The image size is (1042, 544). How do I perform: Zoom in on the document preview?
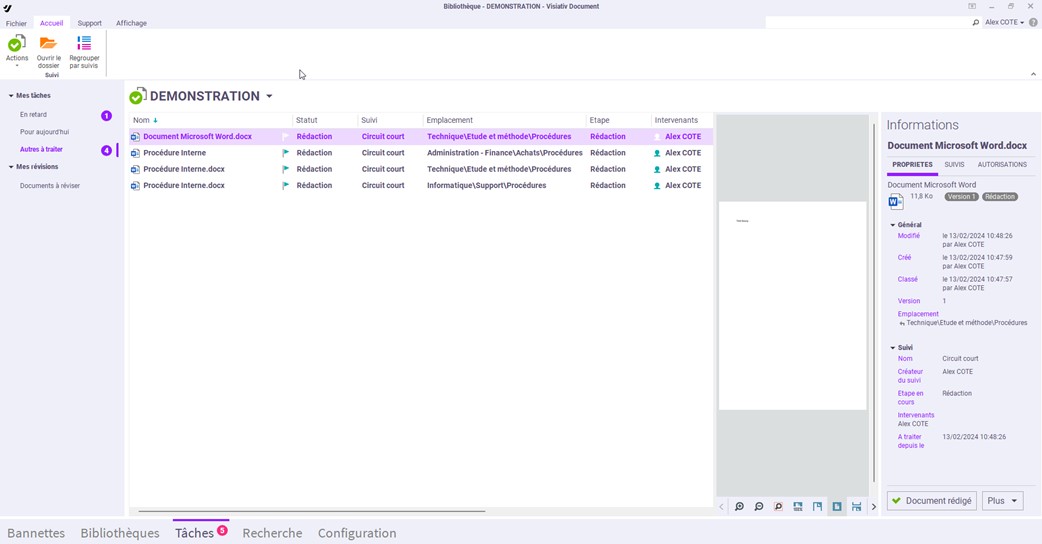tap(739, 507)
